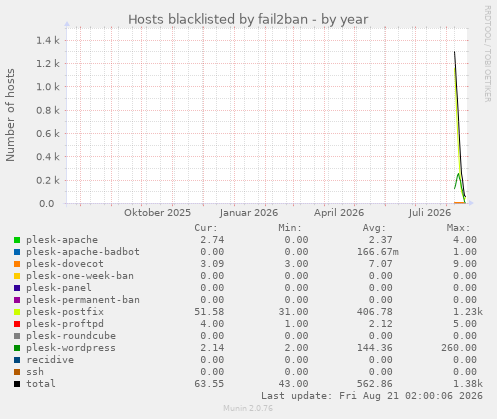
Task: Click the plesk-wordpress dark green swatch
Action: point(17,348)
